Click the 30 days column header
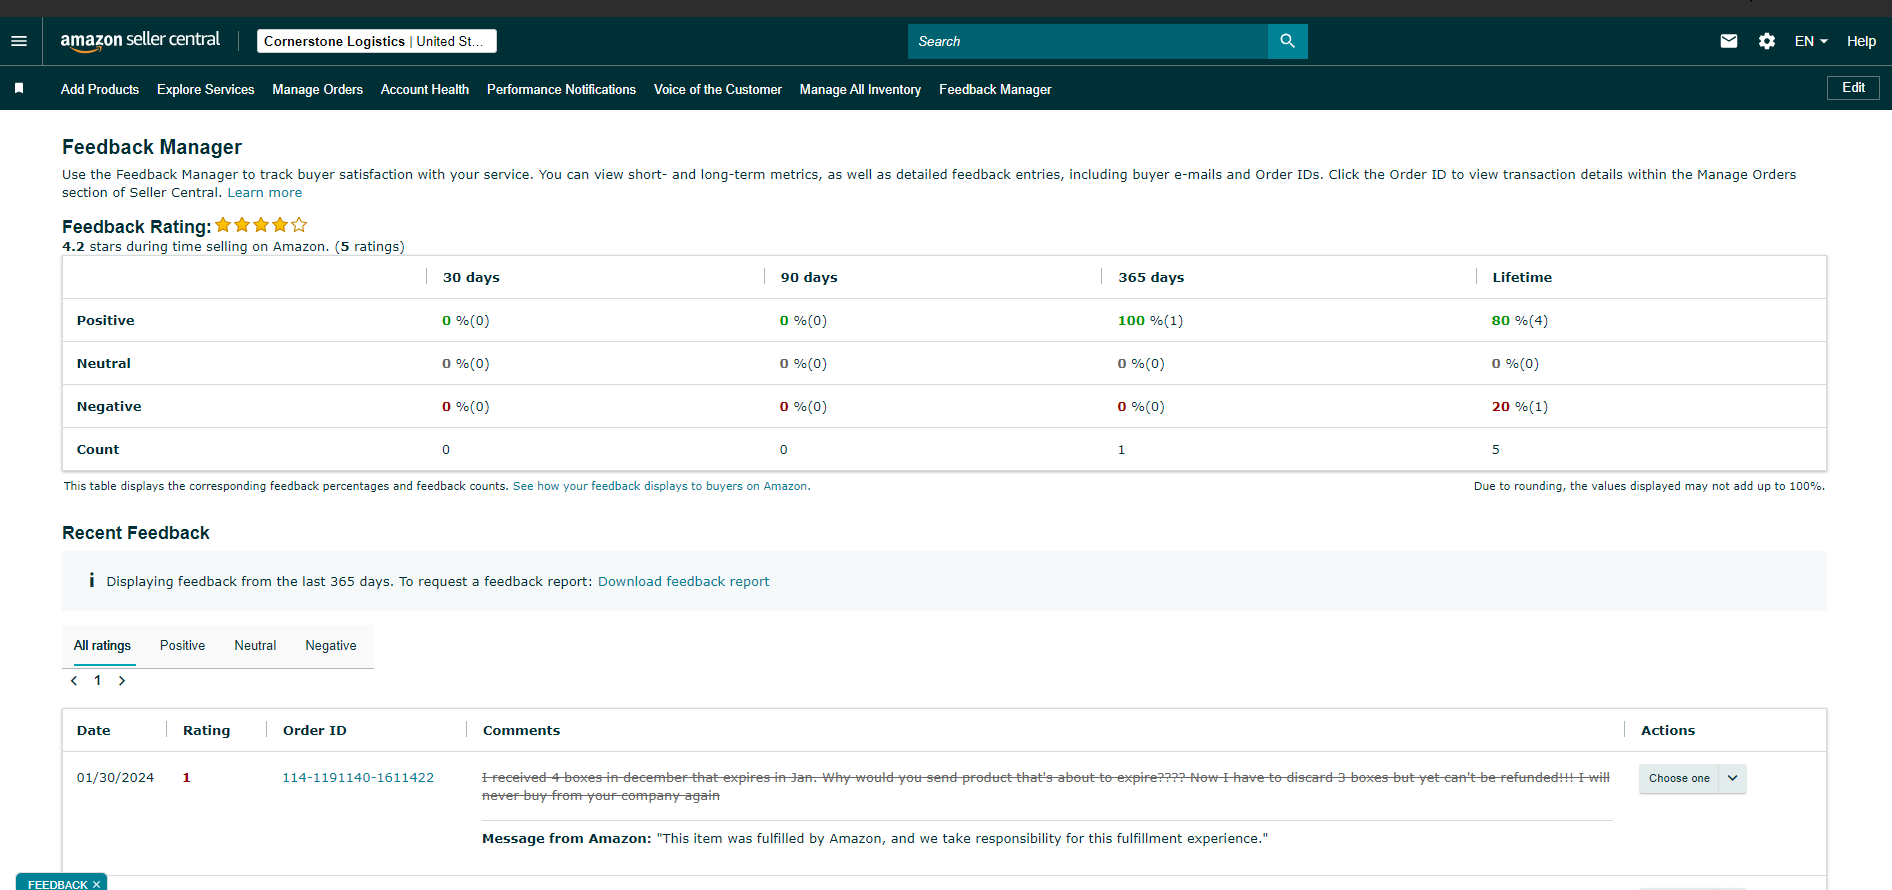 (471, 278)
